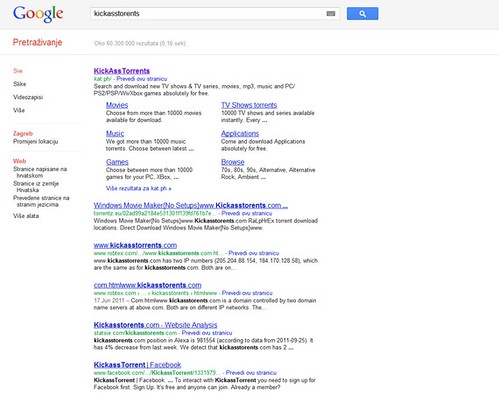Select the Sve filter in sidebar
The image size is (499, 396).
pyautogui.click(x=18, y=71)
